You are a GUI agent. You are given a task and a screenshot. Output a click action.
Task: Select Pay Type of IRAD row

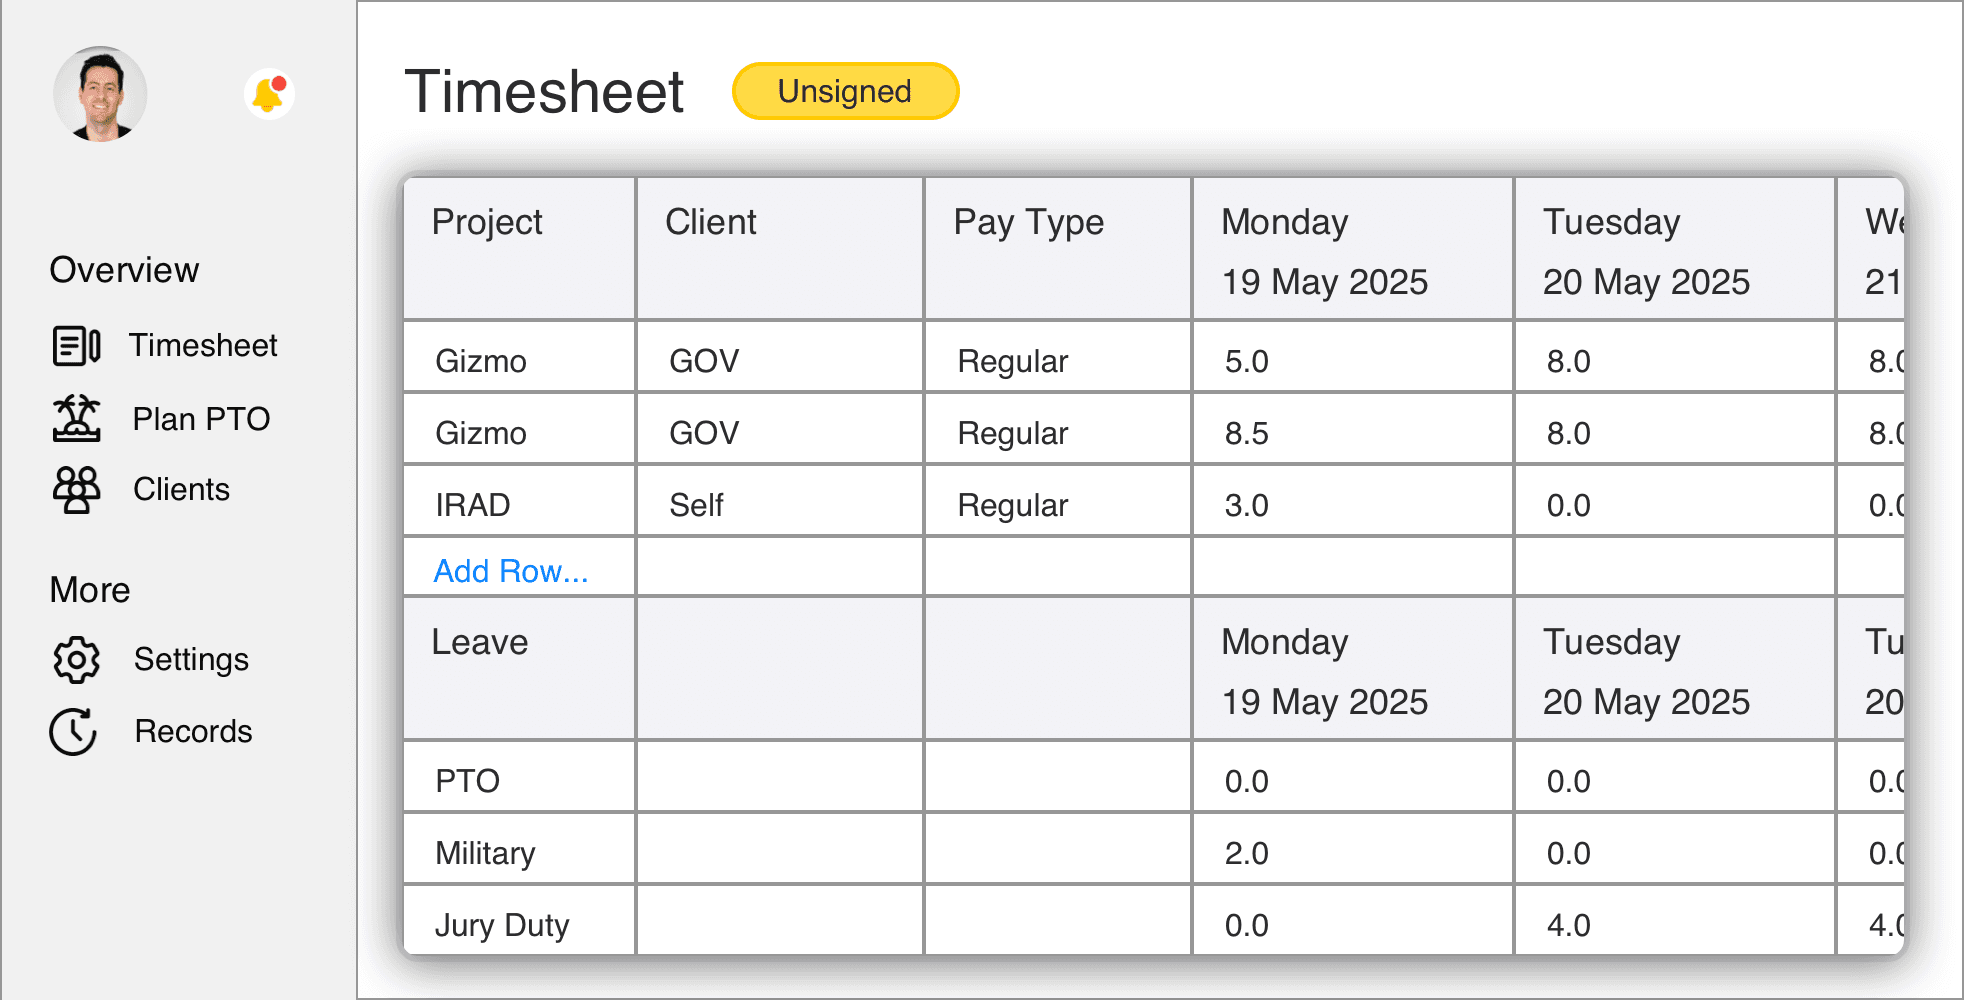coord(1057,505)
